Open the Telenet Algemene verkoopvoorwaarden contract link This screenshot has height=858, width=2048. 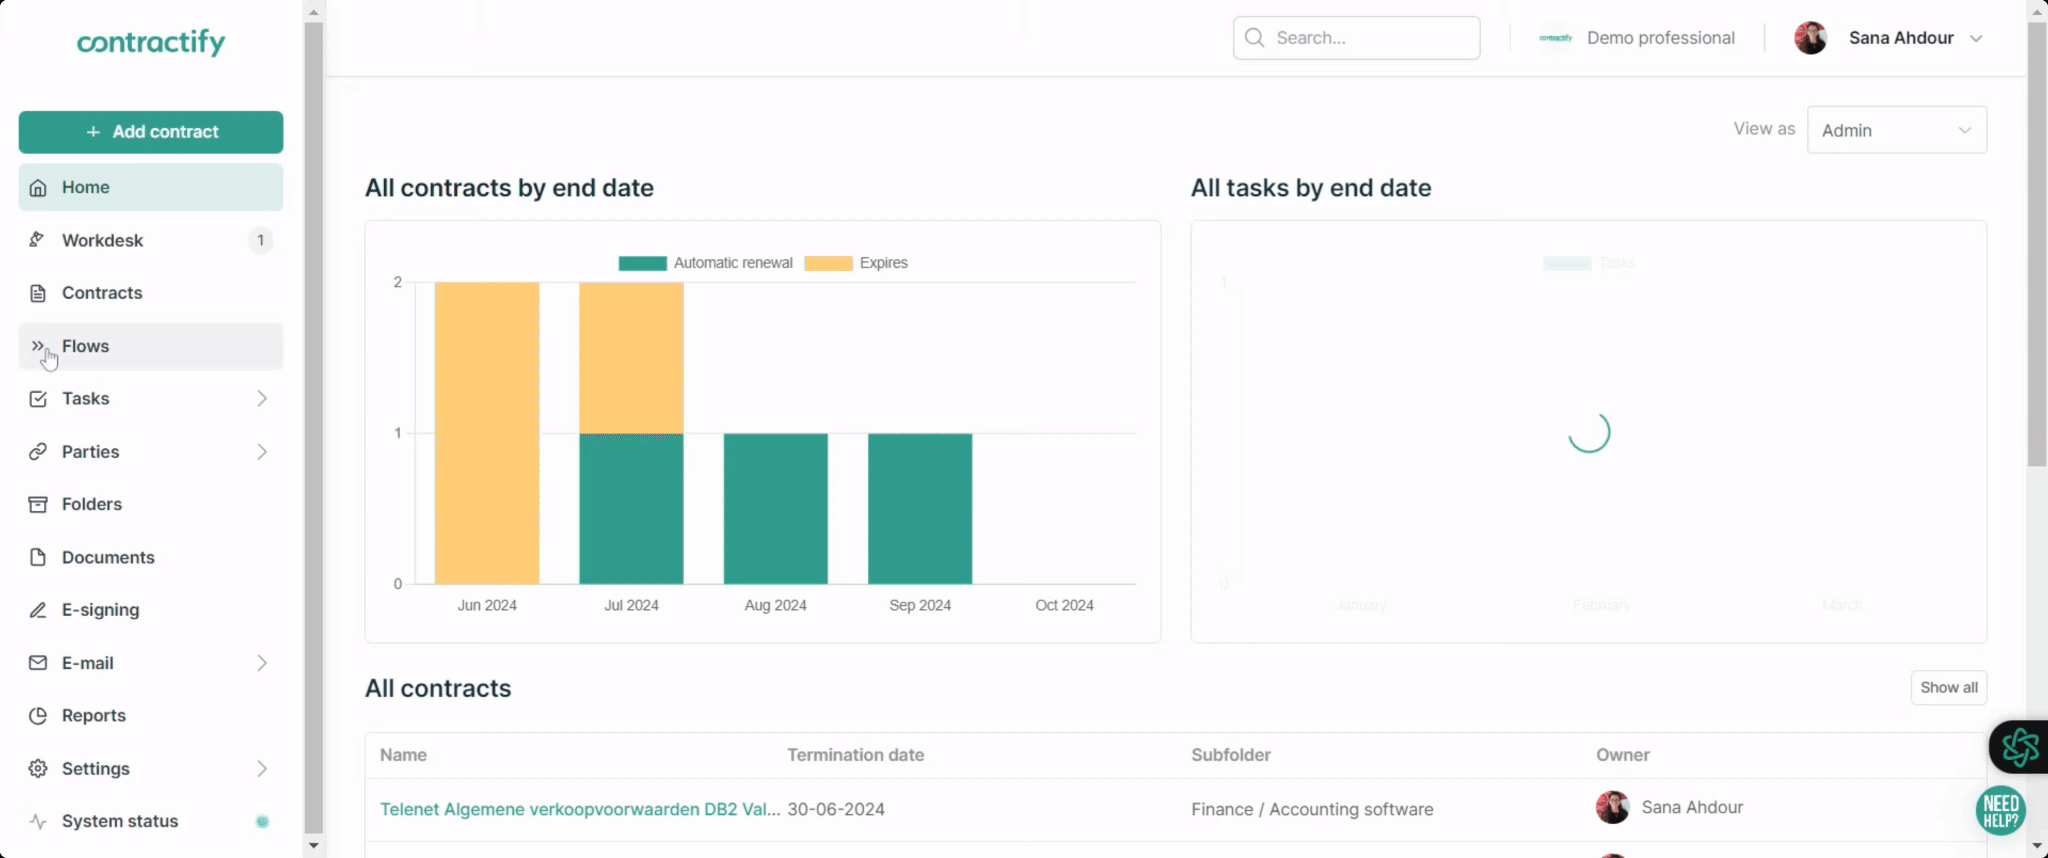(x=579, y=809)
